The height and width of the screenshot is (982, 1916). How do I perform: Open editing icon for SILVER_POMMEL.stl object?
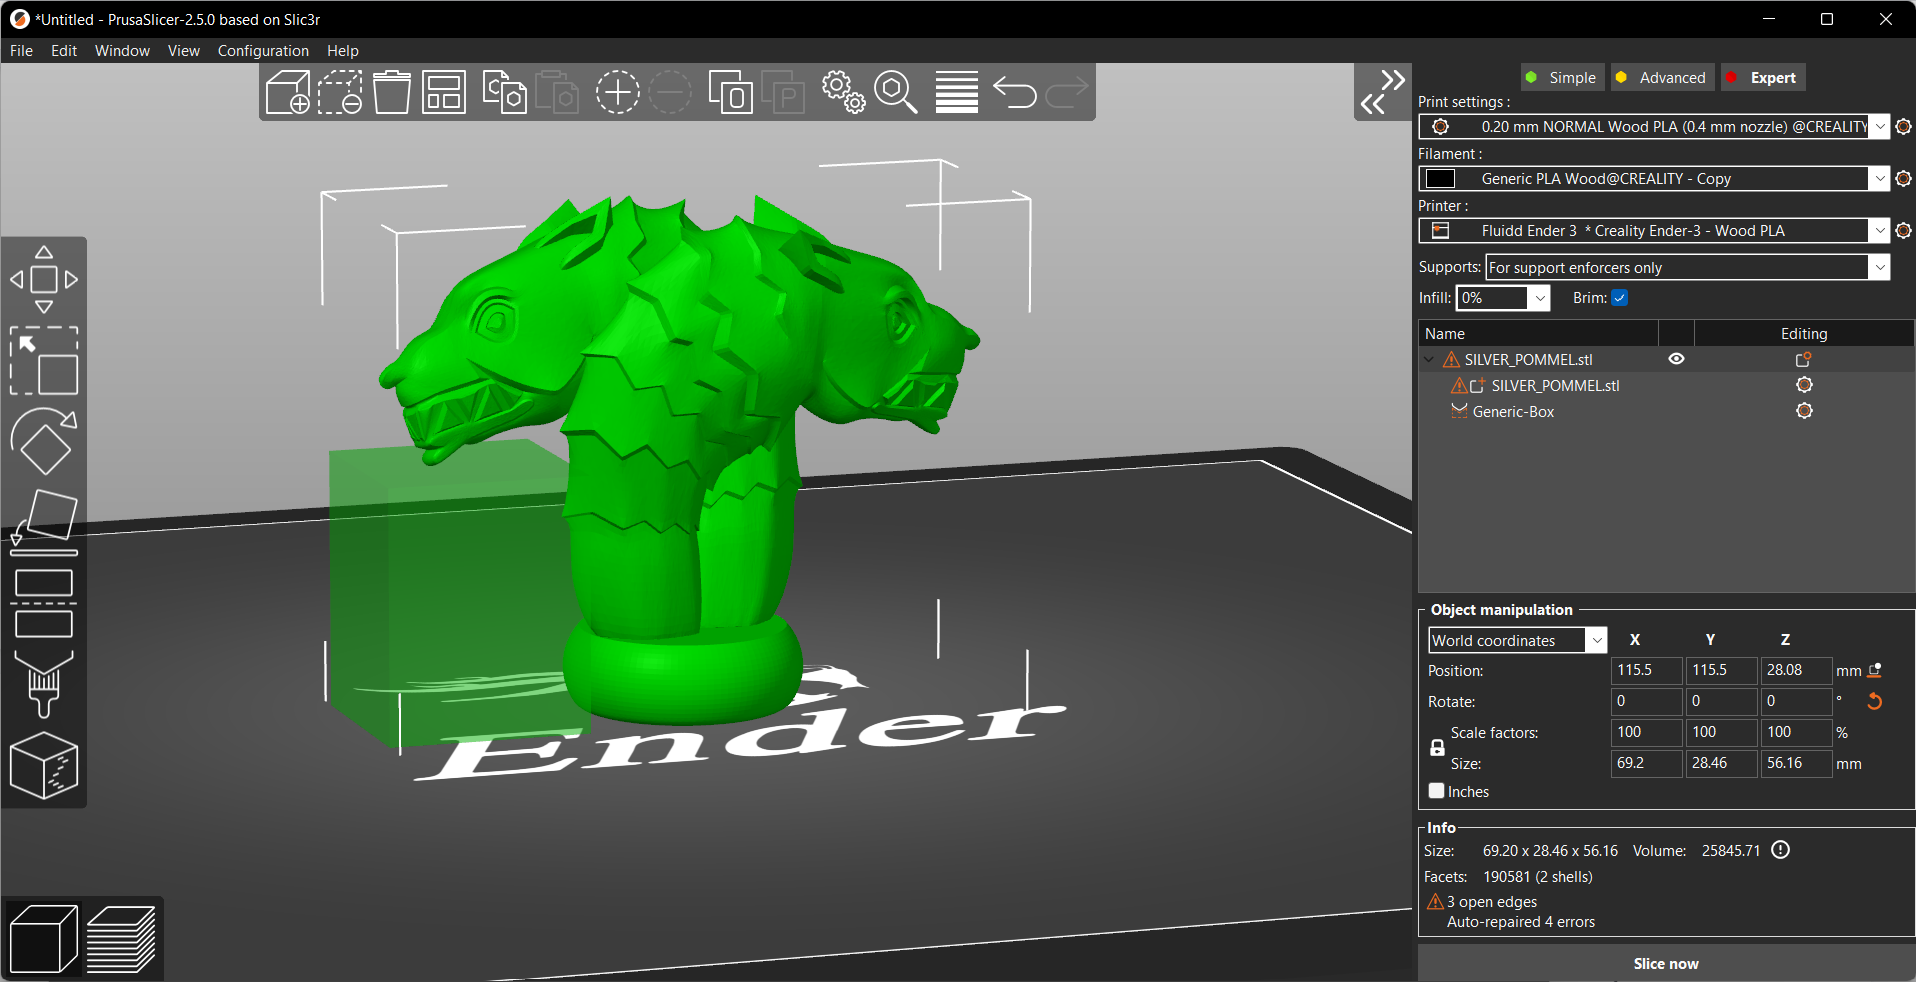pyautogui.click(x=1804, y=360)
